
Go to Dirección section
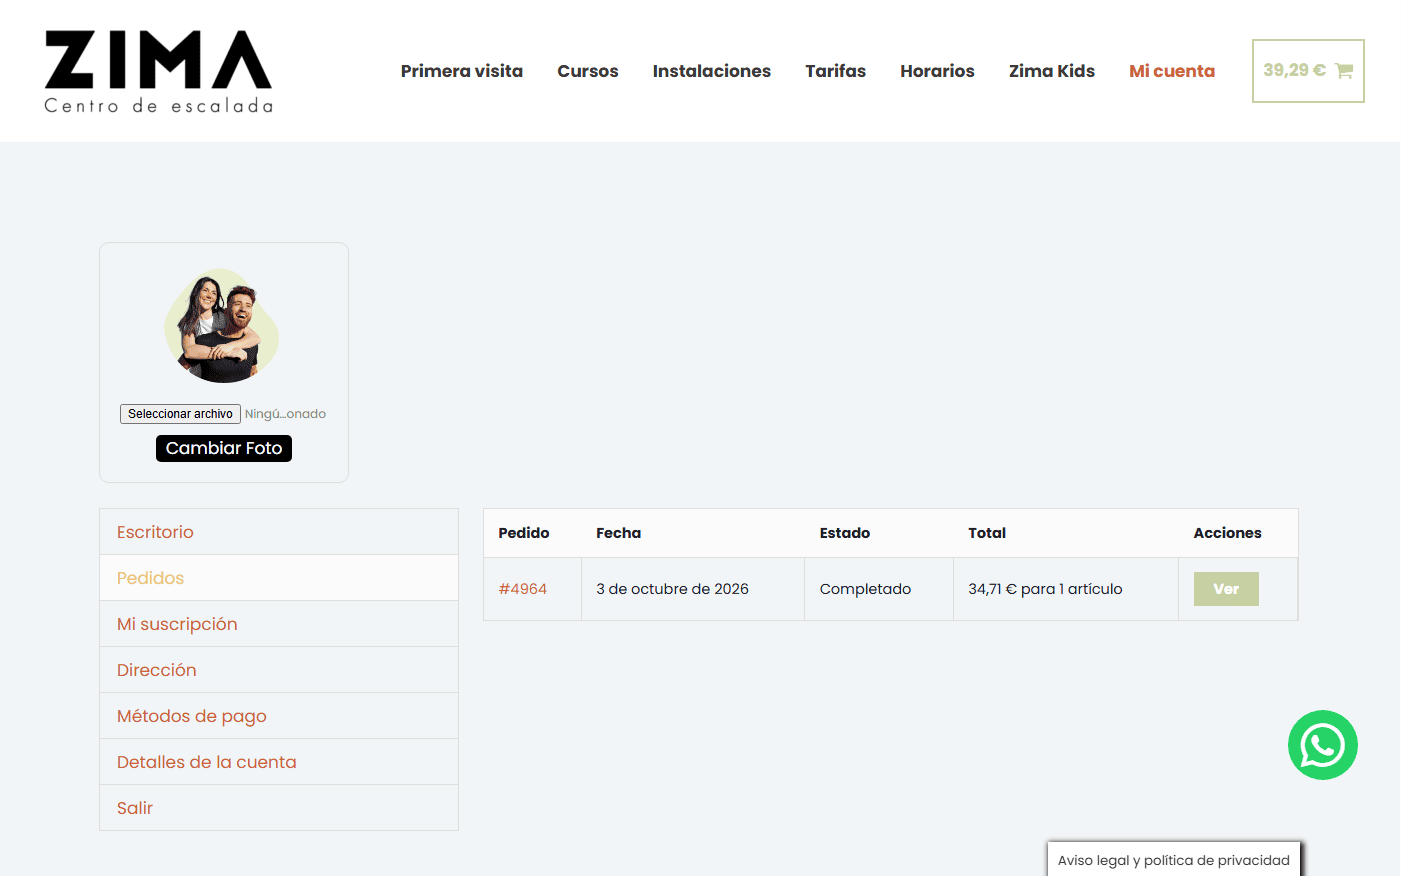click(279, 670)
